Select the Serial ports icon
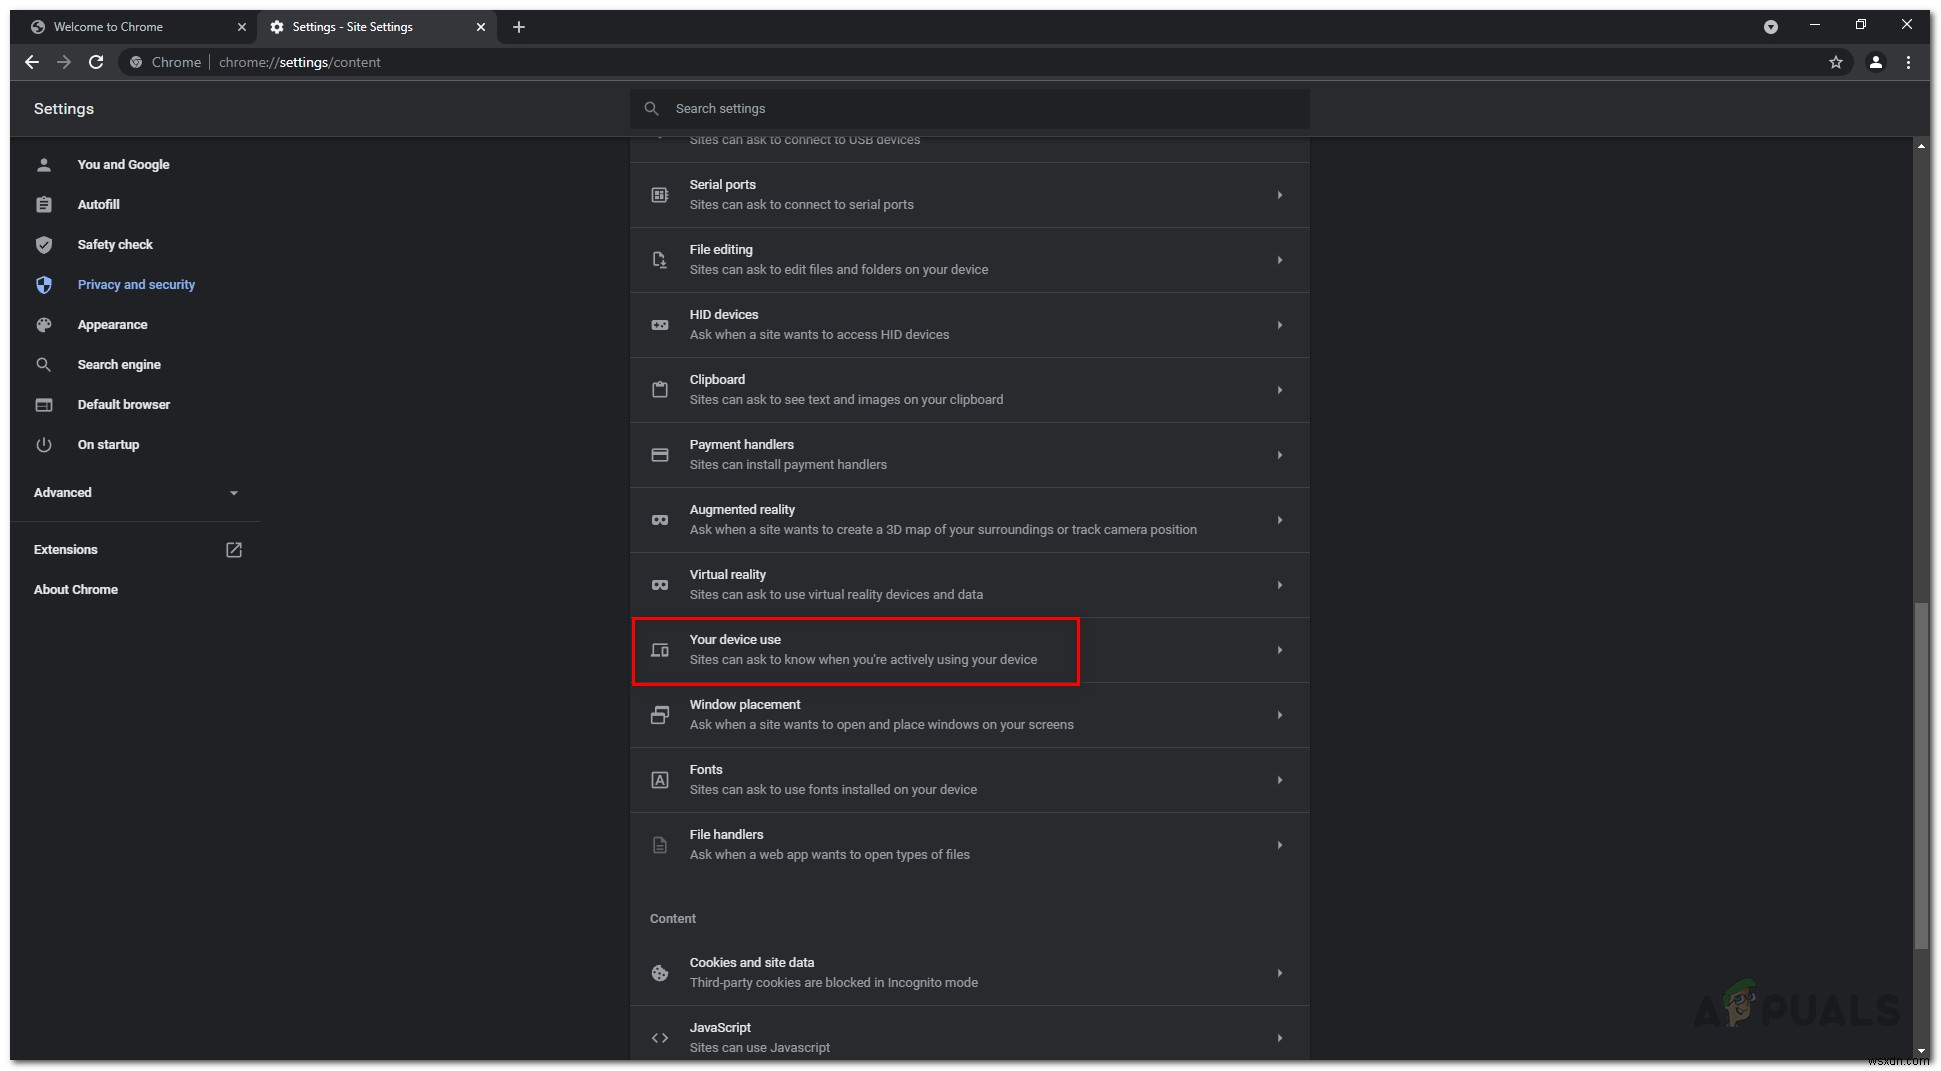This screenshot has height=1071, width=1941. [x=660, y=194]
